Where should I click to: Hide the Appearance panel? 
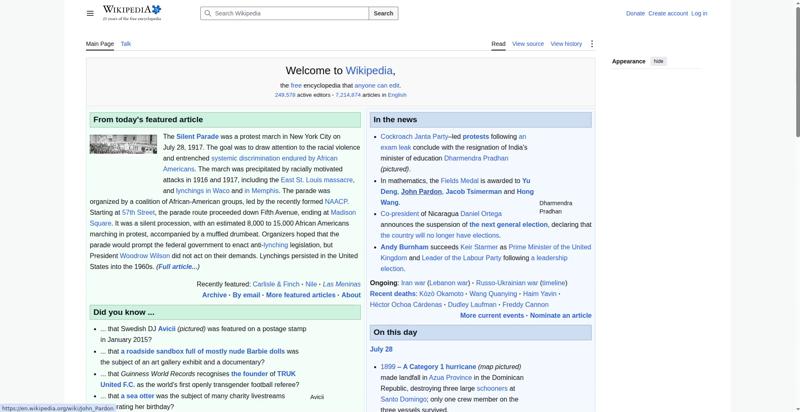tap(659, 61)
